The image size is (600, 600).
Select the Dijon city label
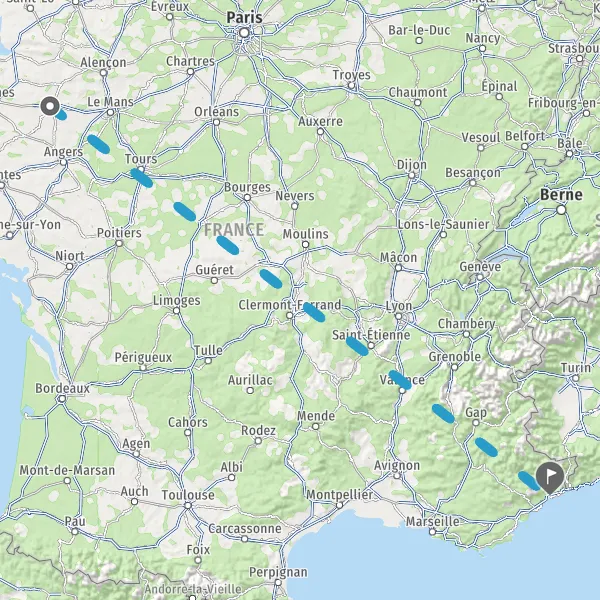point(412,165)
